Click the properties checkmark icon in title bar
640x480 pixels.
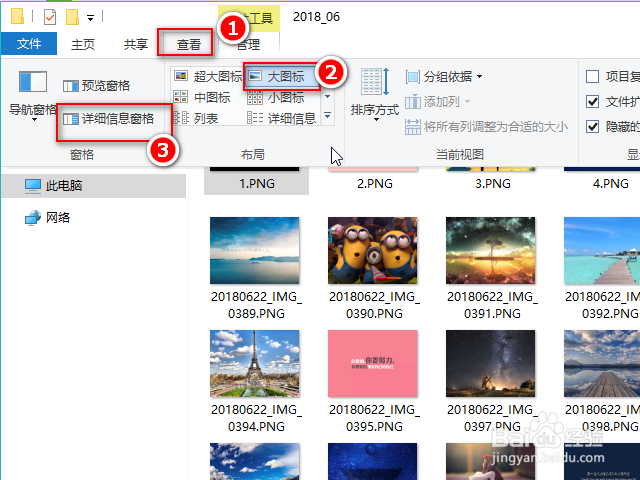(x=50, y=17)
